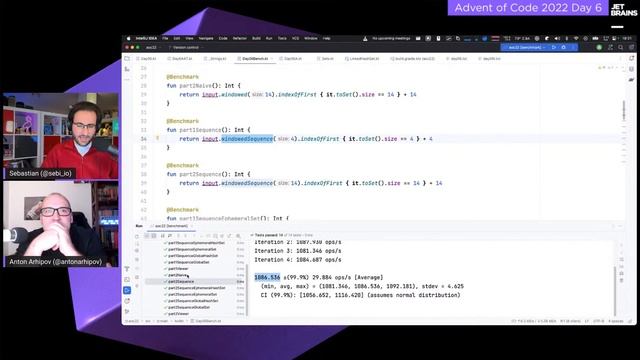Screen dimensions: 640x360
Task: Click the console output scrollbar
Action: (x=616, y=291)
